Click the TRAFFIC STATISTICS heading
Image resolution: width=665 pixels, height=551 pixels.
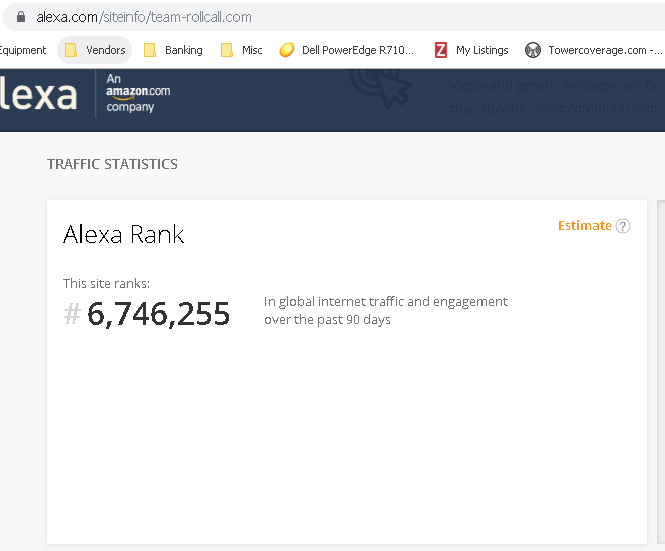pyautogui.click(x=112, y=164)
